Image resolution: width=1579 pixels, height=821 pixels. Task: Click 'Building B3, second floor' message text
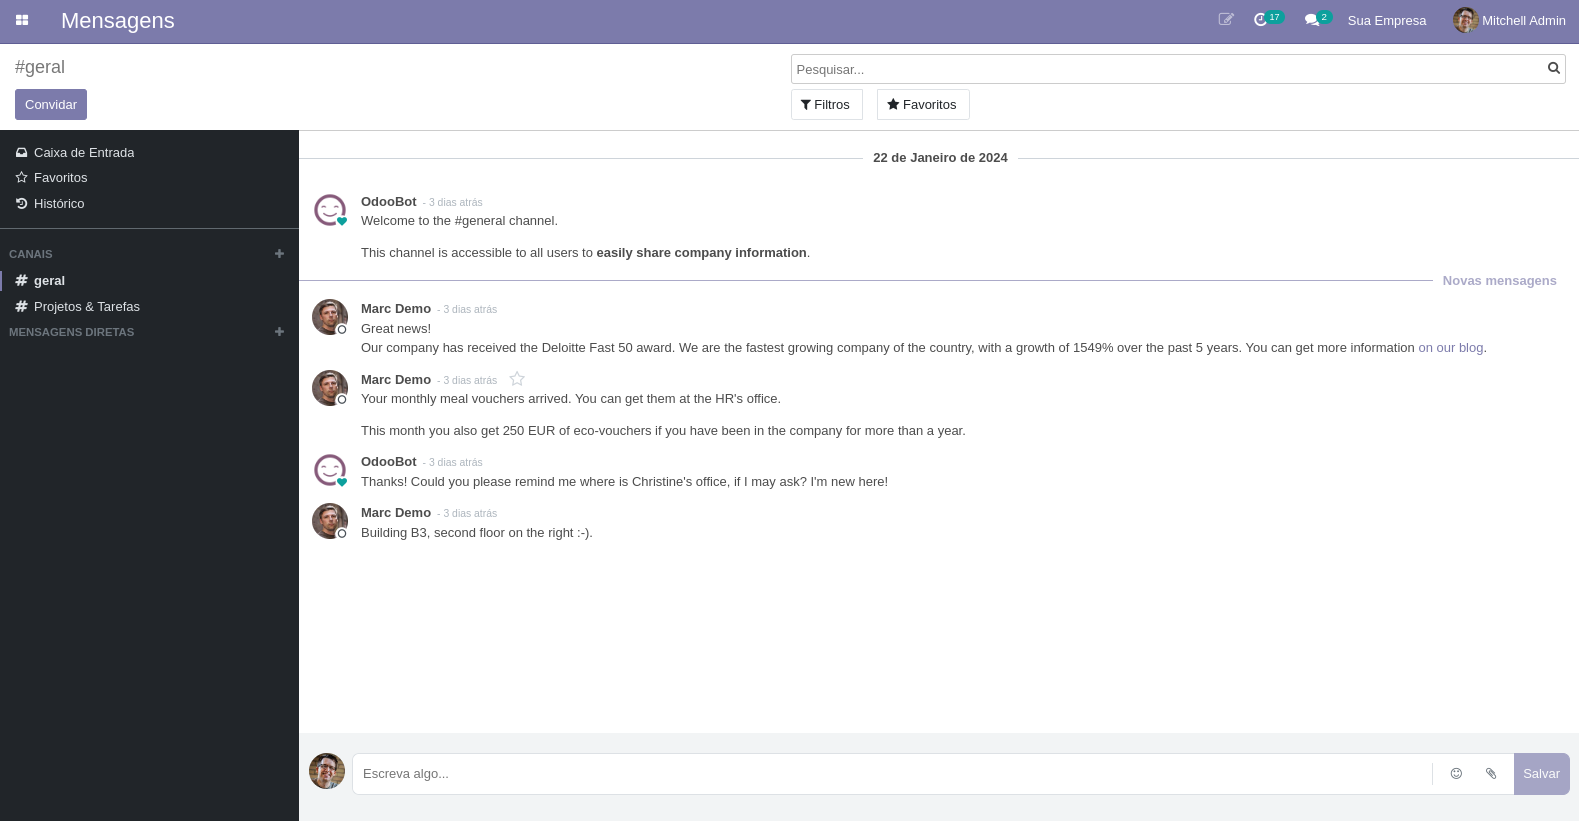pyautogui.click(x=477, y=533)
